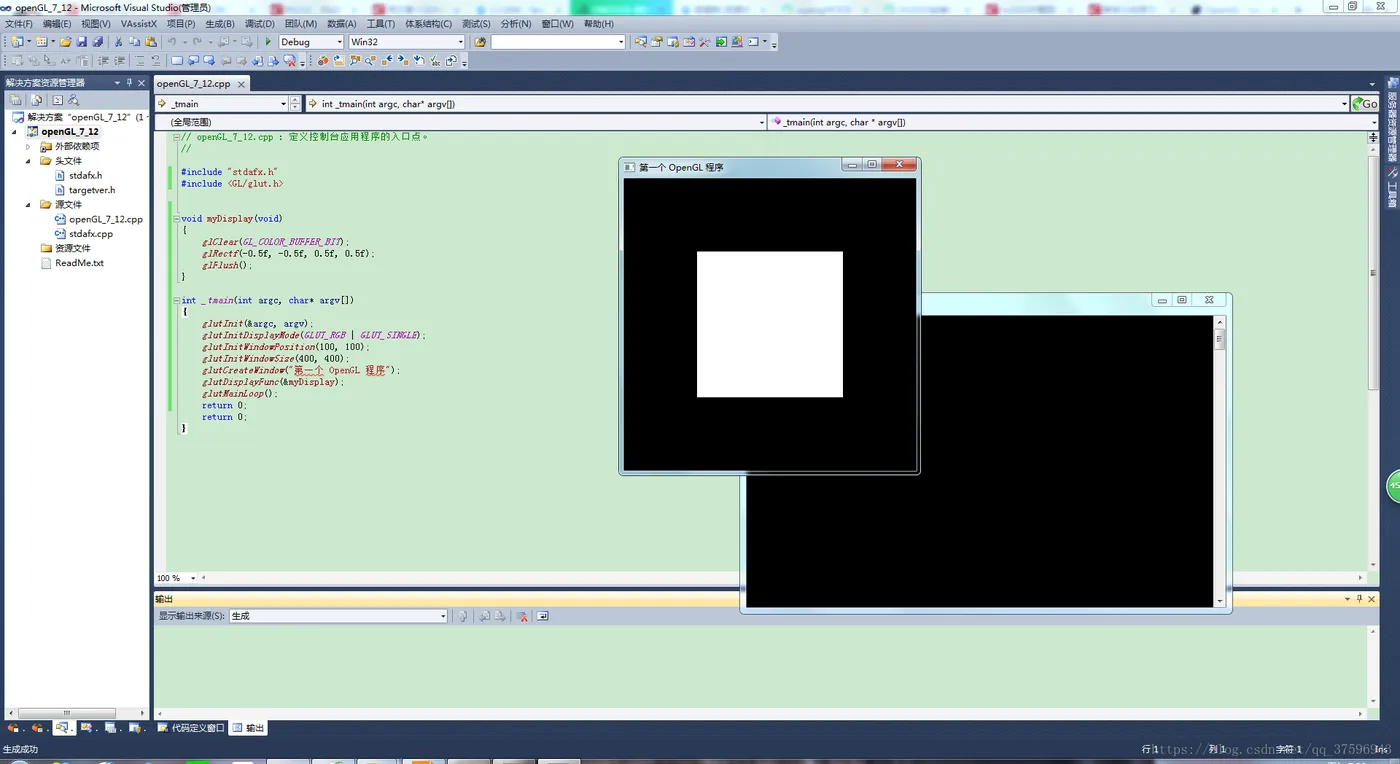The width and height of the screenshot is (1400, 764).
Task: Click the Decrease Indent icon
Action: coord(102,61)
